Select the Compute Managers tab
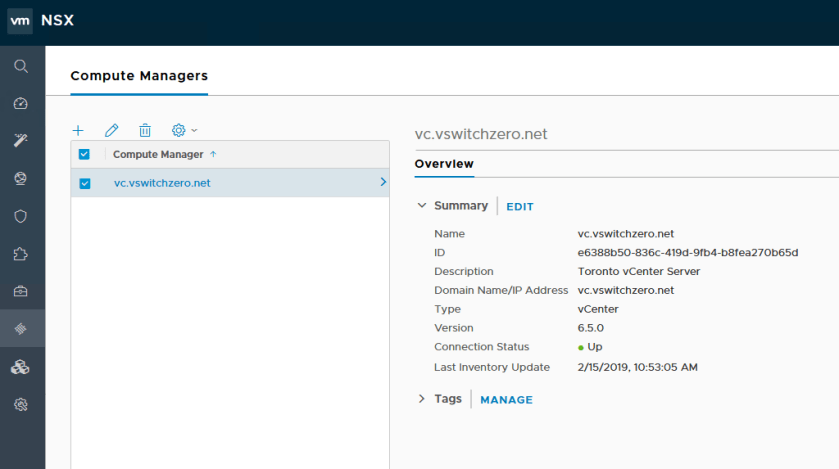 tap(139, 75)
